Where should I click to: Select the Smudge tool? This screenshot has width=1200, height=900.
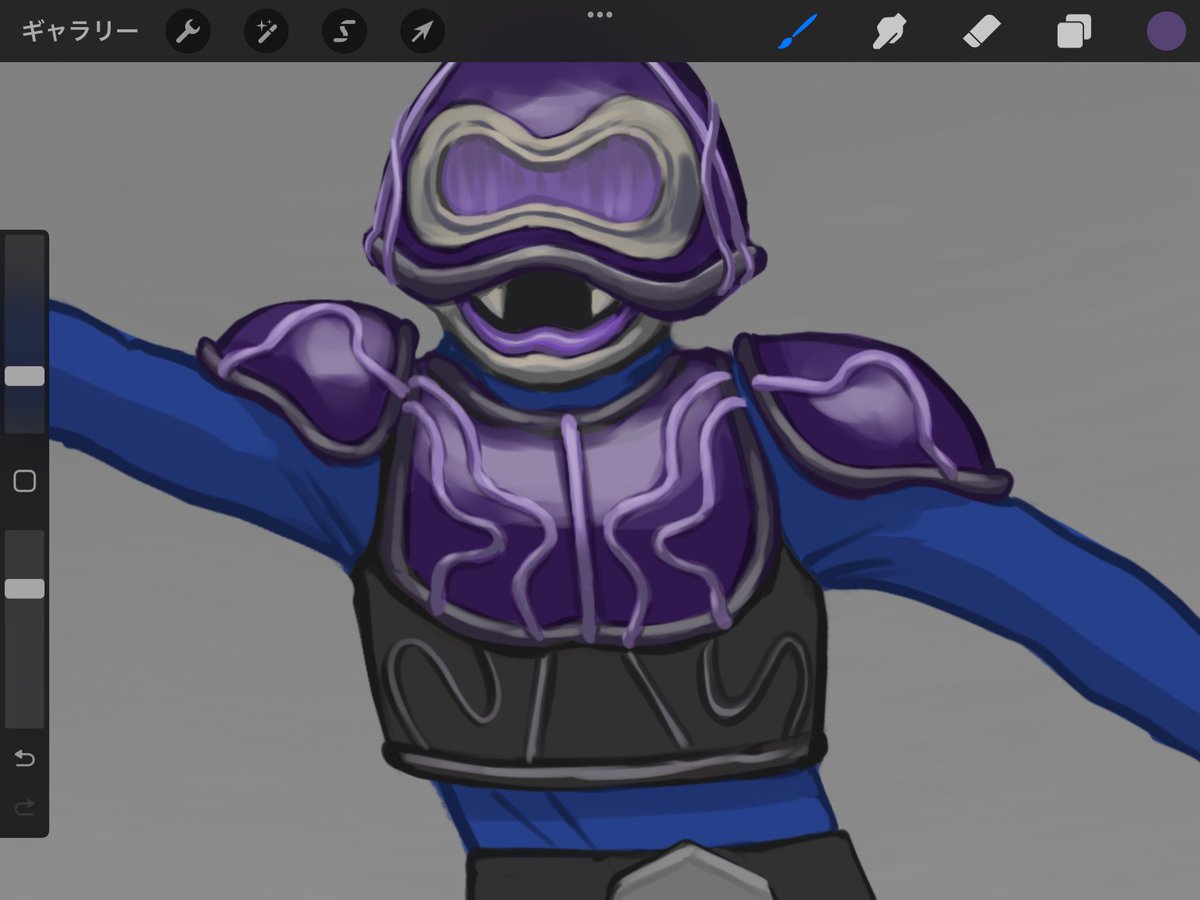point(889,32)
